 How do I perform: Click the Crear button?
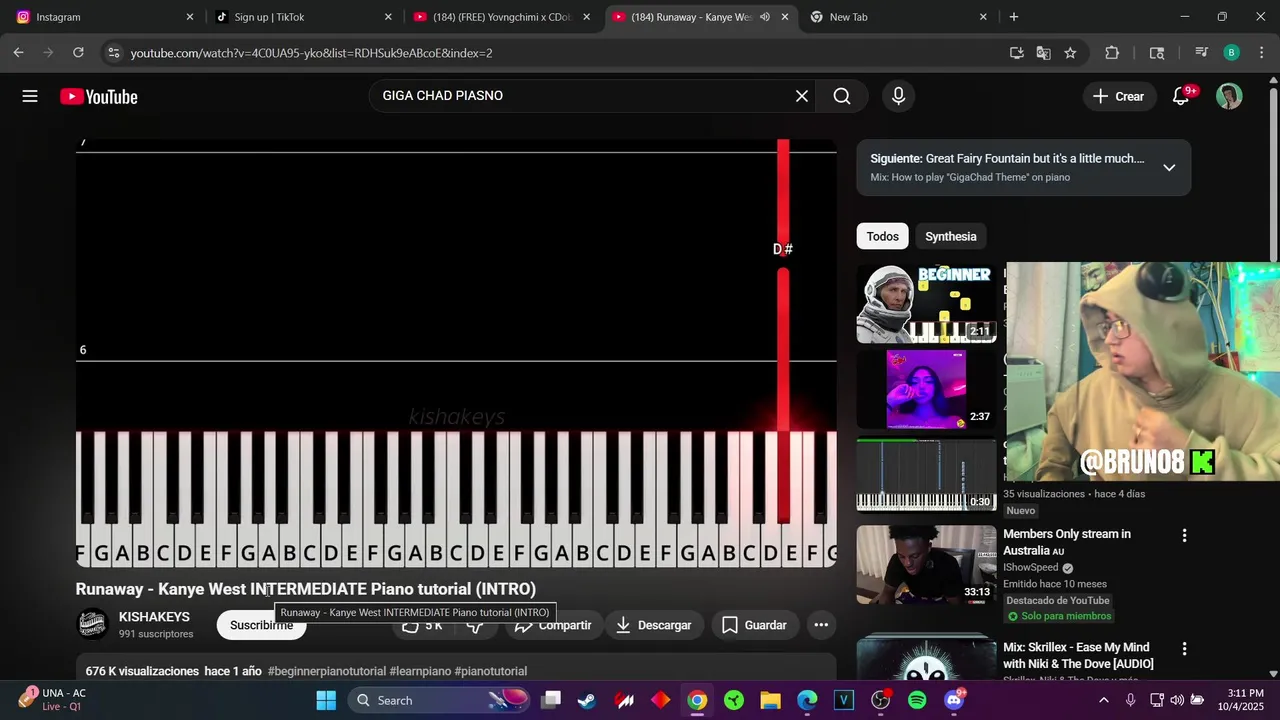point(1118,96)
